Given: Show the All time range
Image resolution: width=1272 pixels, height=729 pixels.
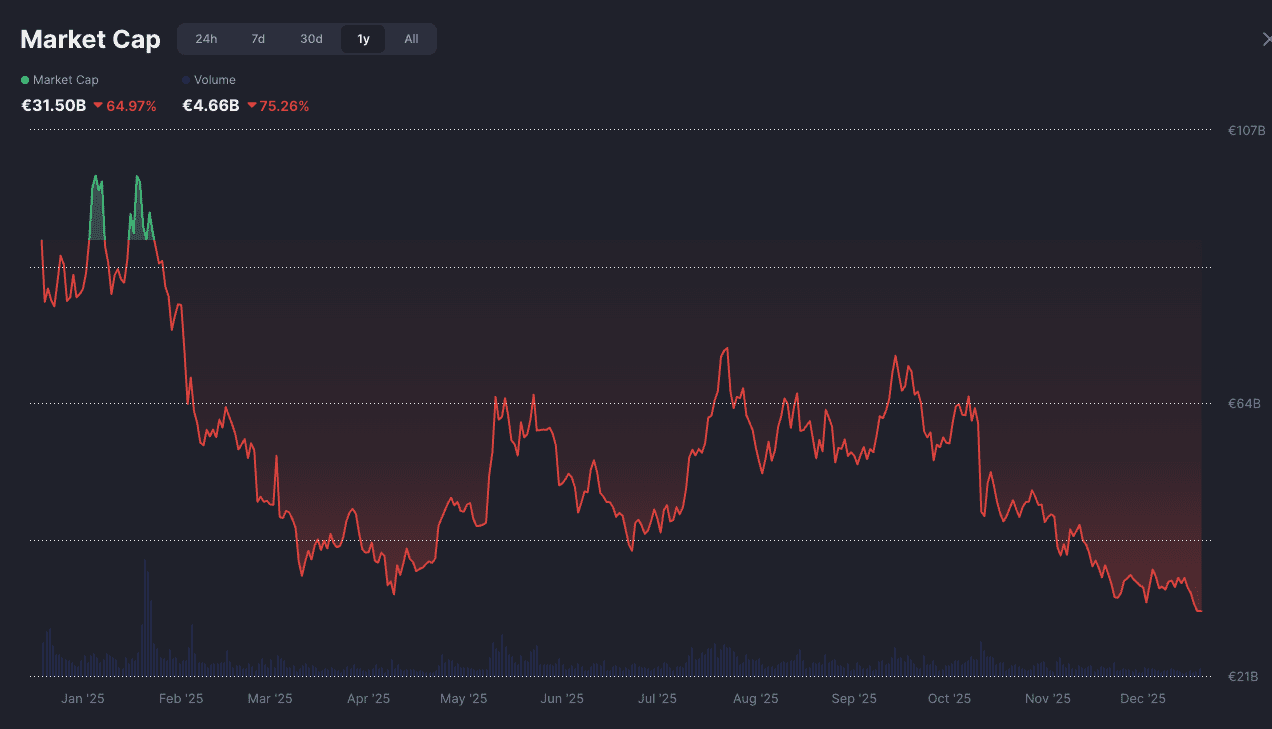Looking at the screenshot, I should coord(411,39).
